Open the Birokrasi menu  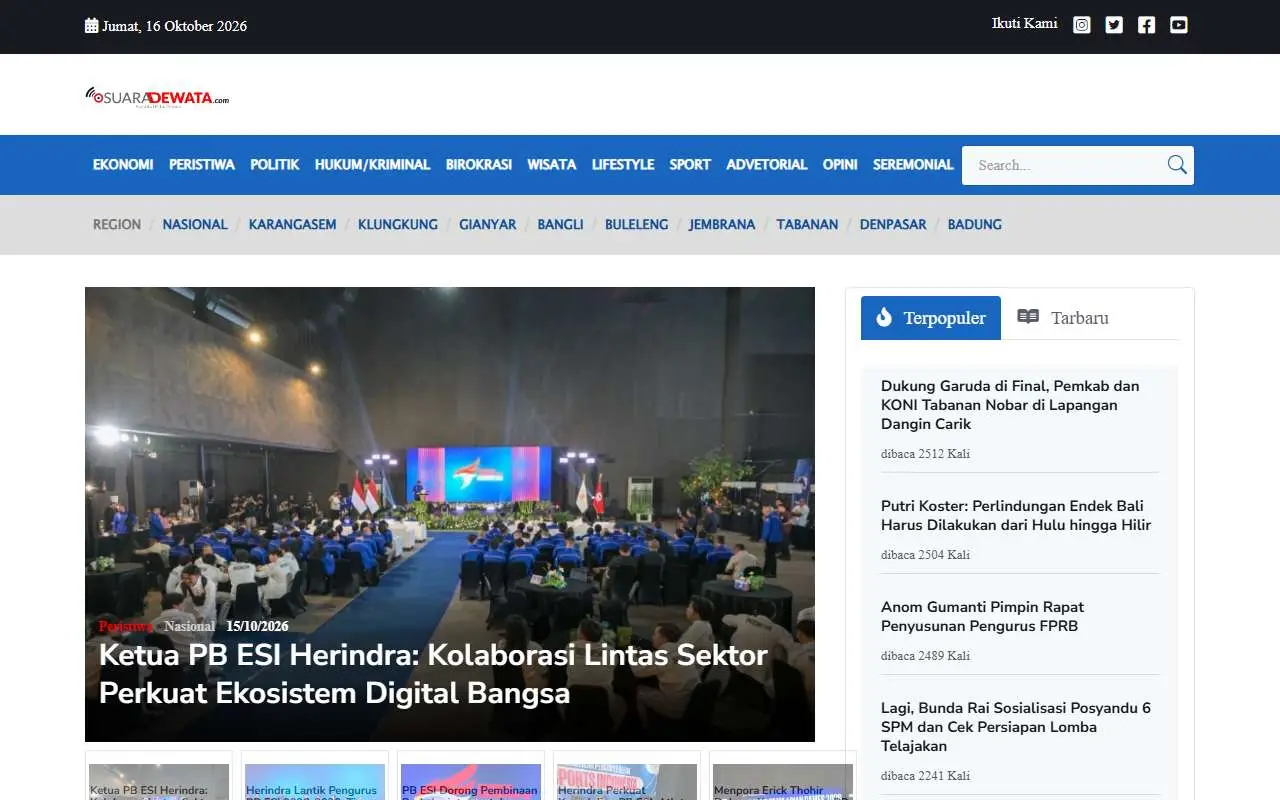pyautogui.click(x=479, y=165)
